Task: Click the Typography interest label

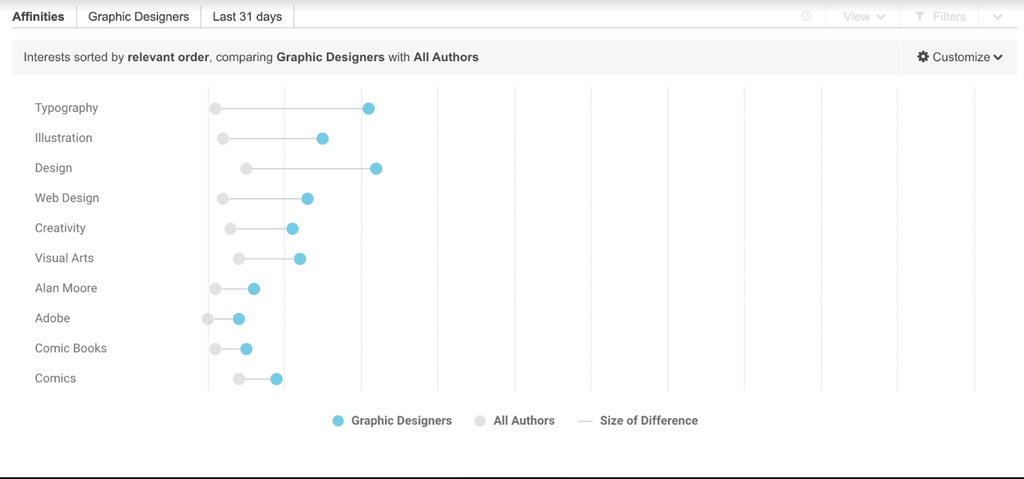Action: coord(66,108)
